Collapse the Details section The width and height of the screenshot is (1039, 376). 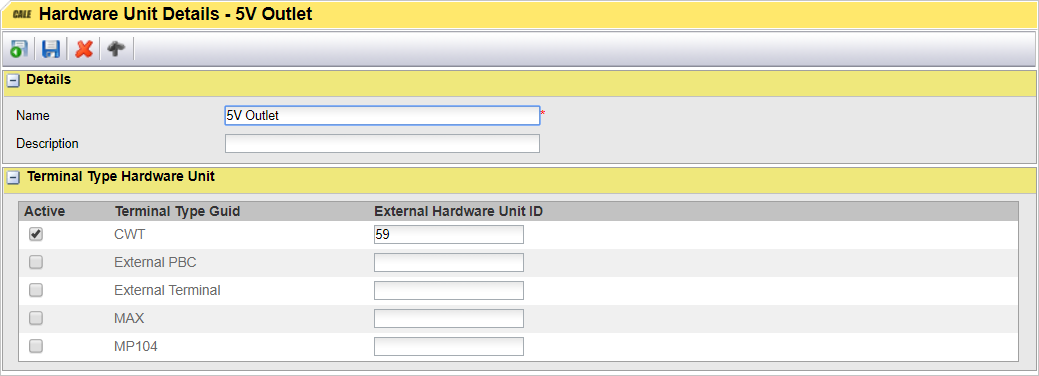13,80
